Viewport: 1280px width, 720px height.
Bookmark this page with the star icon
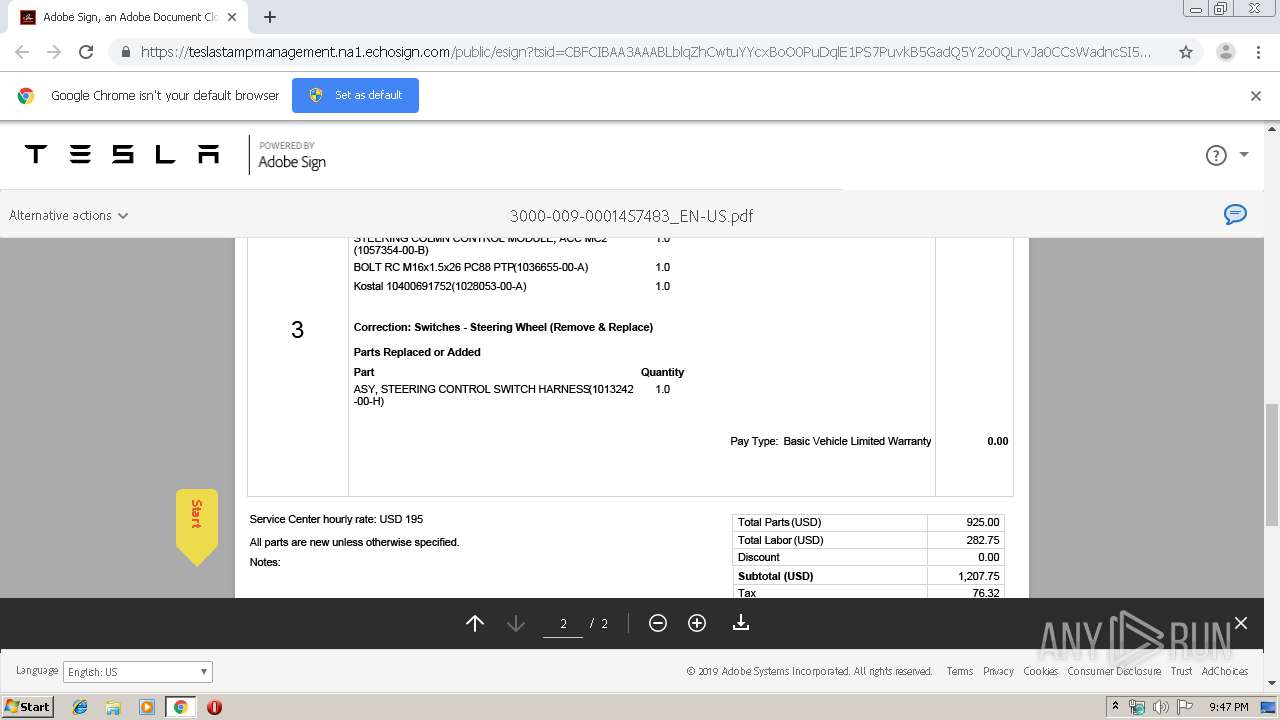point(1186,52)
